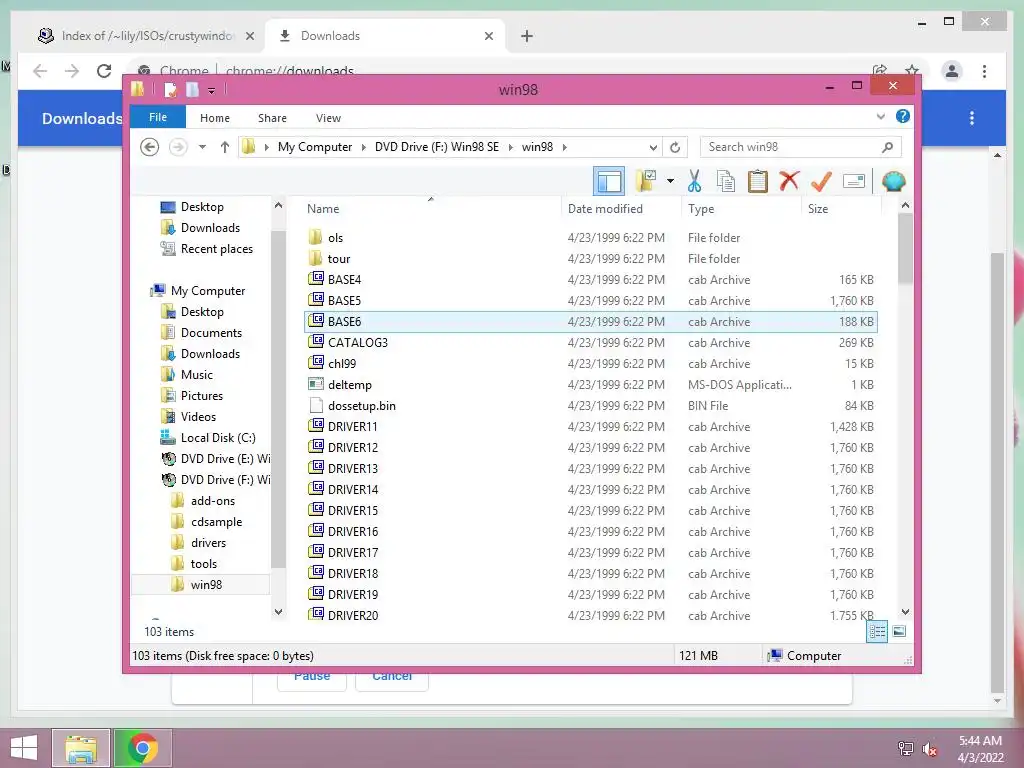Toggle the navigation pane toolbar button
The image size is (1024, 768).
coord(609,182)
